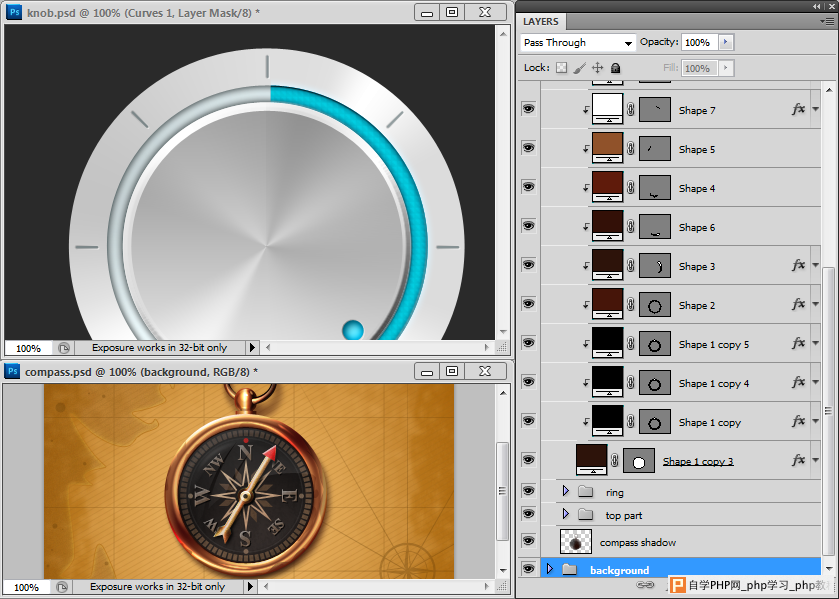This screenshot has width=839, height=599.
Task: Maximize the knob.psd document window
Action: pyautogui.click(x=452, y=12)
